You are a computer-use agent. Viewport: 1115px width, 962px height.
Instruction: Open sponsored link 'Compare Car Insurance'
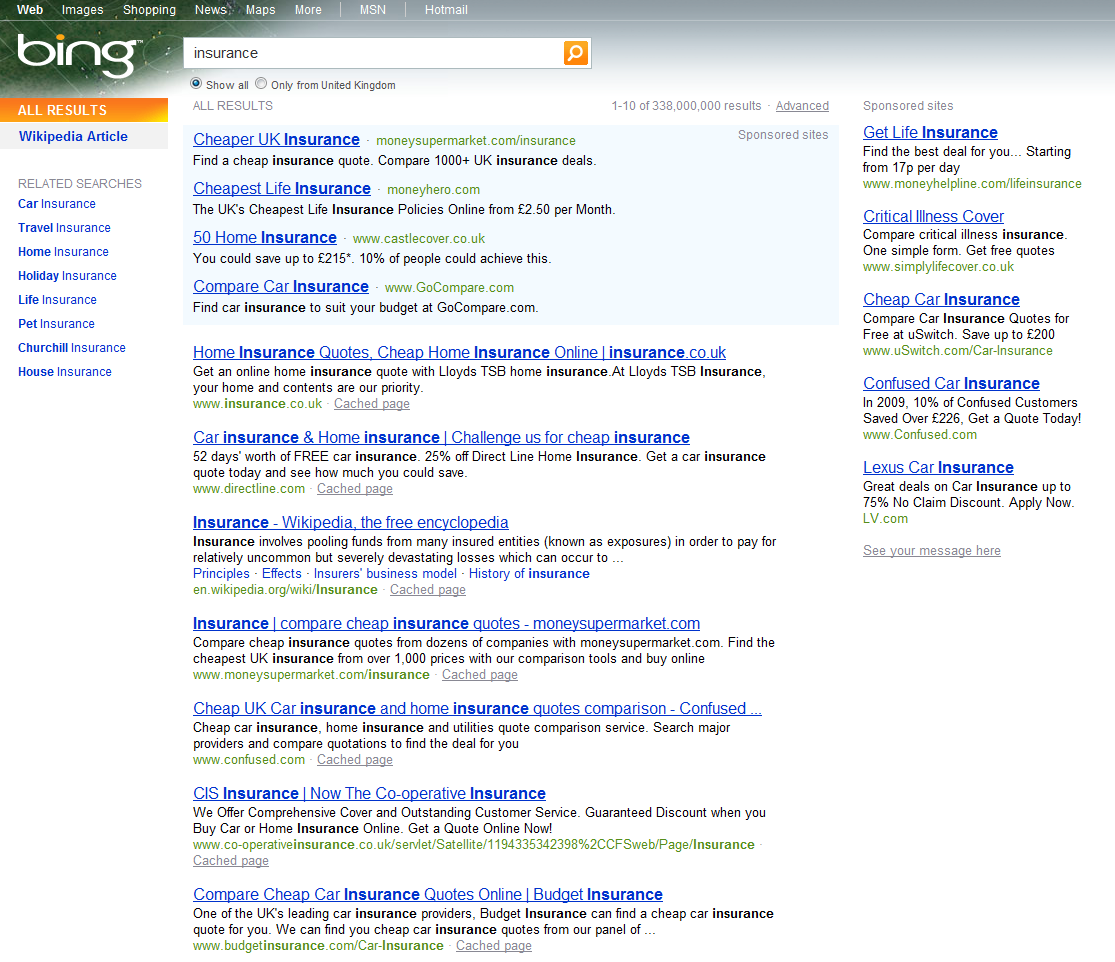pos(281,287)
